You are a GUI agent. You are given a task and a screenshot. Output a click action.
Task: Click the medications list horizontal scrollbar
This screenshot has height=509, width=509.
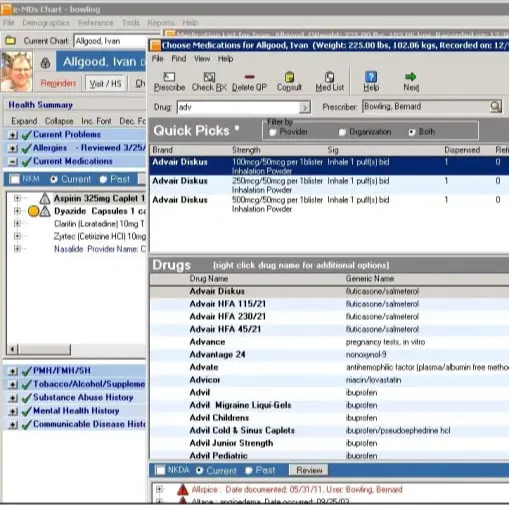(x=76, y=349)
